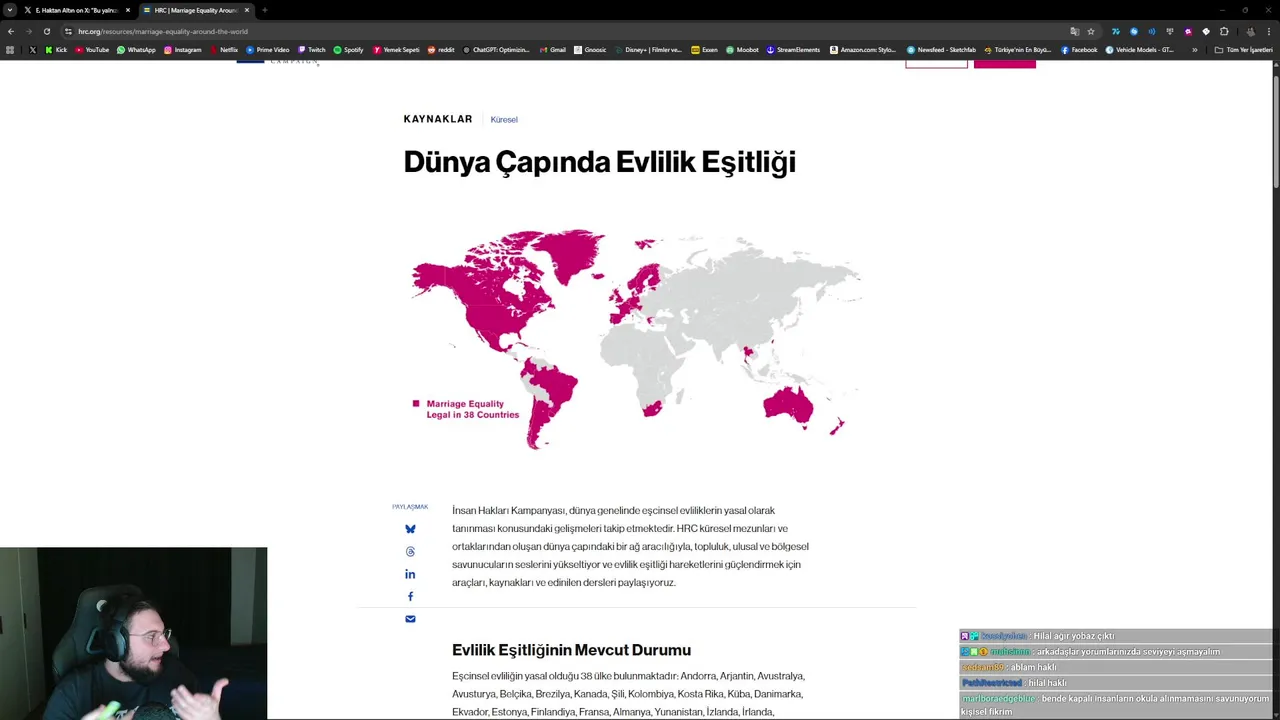The width and height of the screenshot is (1280, 720).
Task: Open the Netflix bookmark
Action: point(224,50)
